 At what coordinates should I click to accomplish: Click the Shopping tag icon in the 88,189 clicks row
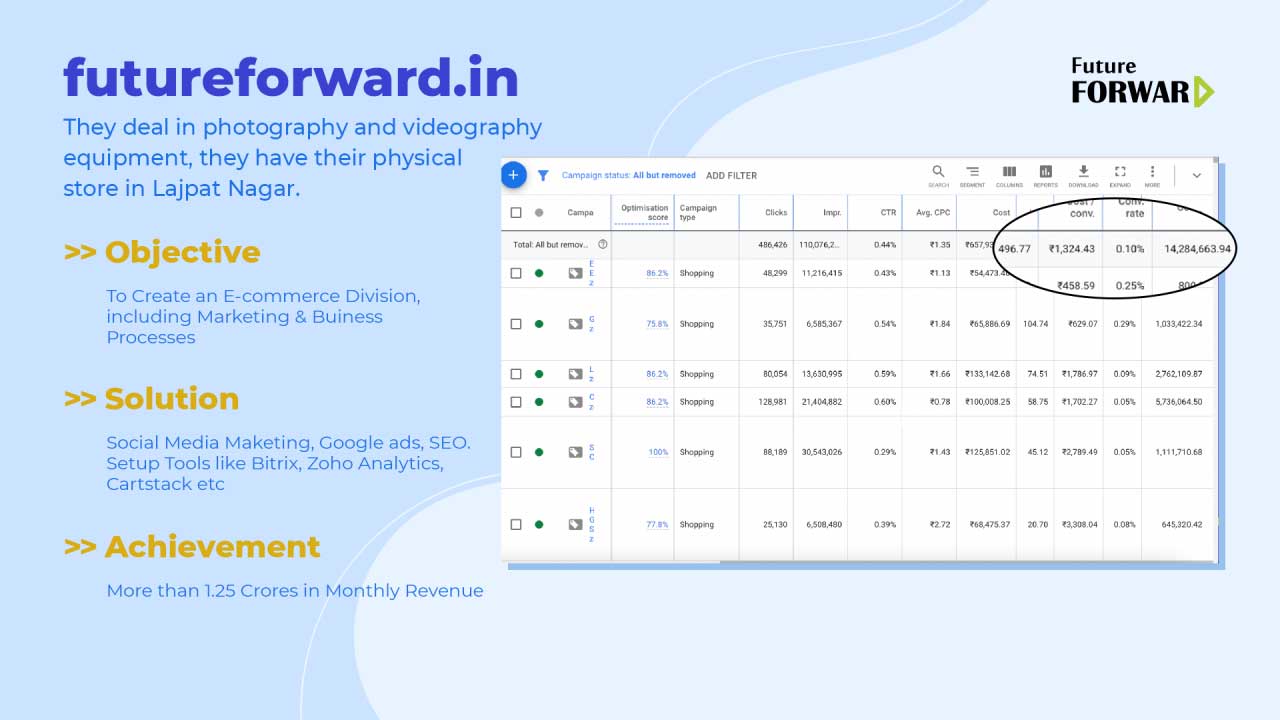pyautogui.click(x=575, y=452)
